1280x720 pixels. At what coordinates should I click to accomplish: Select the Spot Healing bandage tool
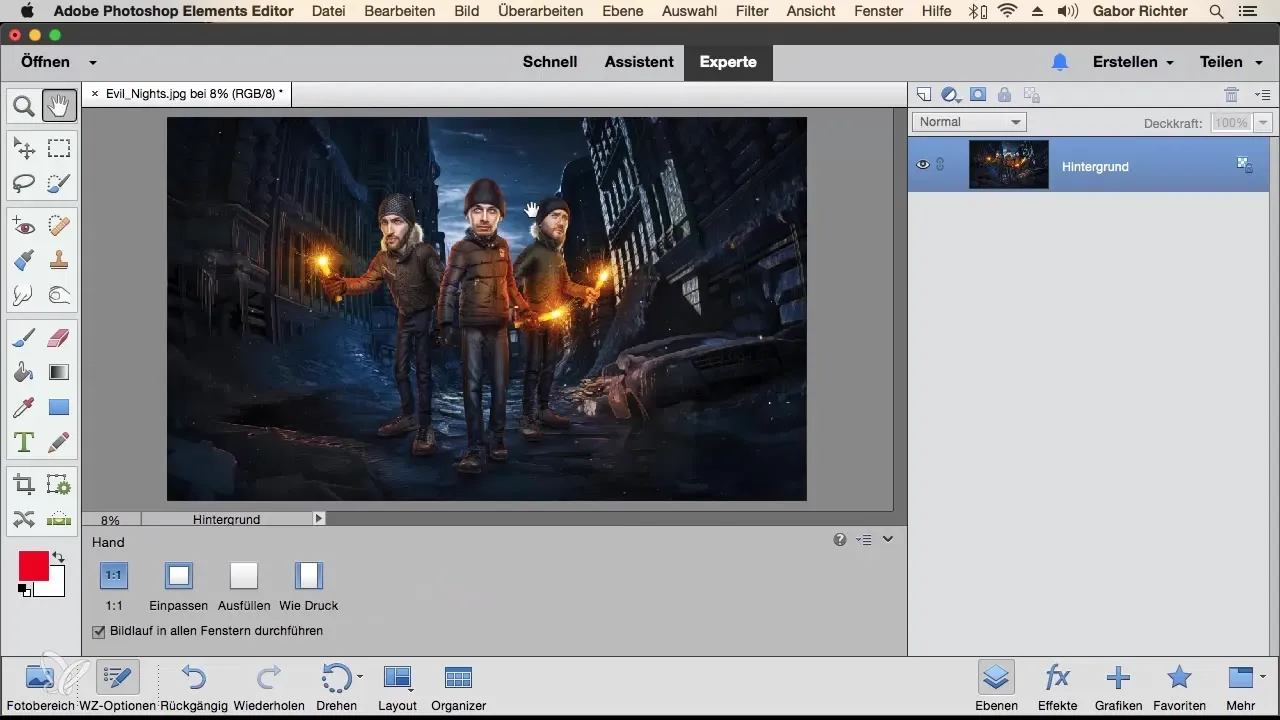(59, 227)
